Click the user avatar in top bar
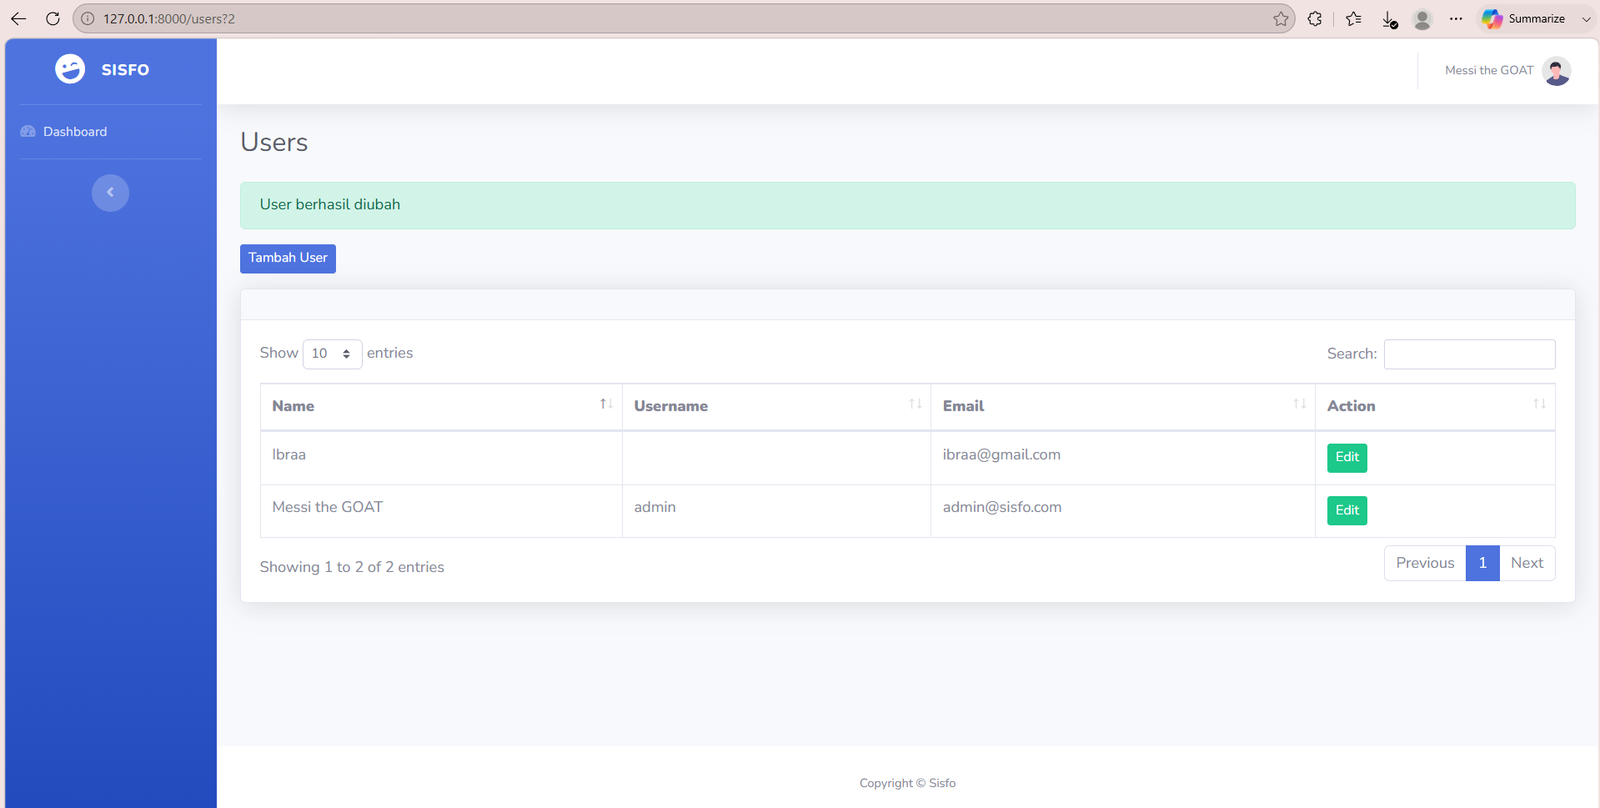The image size is (1600, 808). (x=1556, y=71)
